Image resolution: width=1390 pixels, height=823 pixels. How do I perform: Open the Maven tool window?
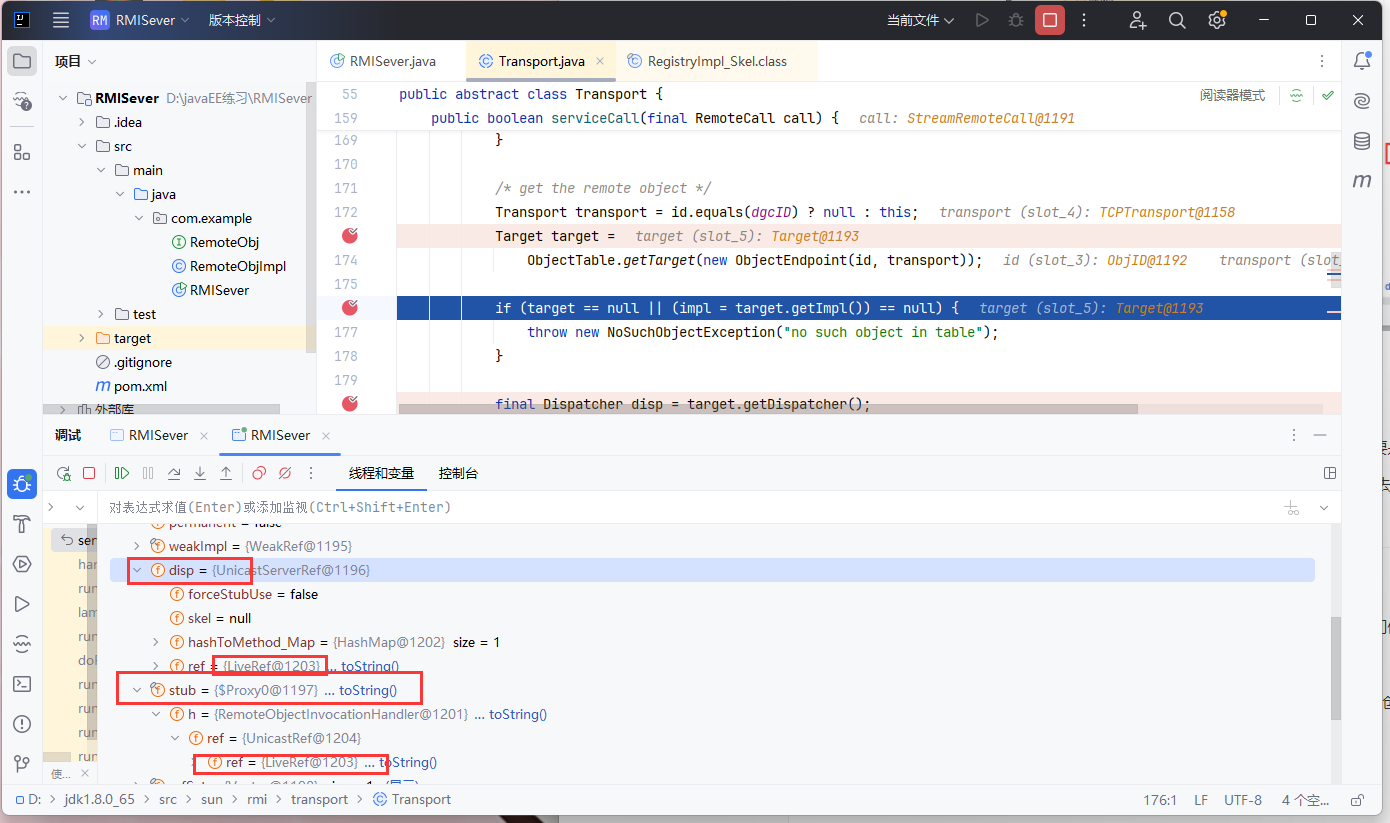point(1361,181)
